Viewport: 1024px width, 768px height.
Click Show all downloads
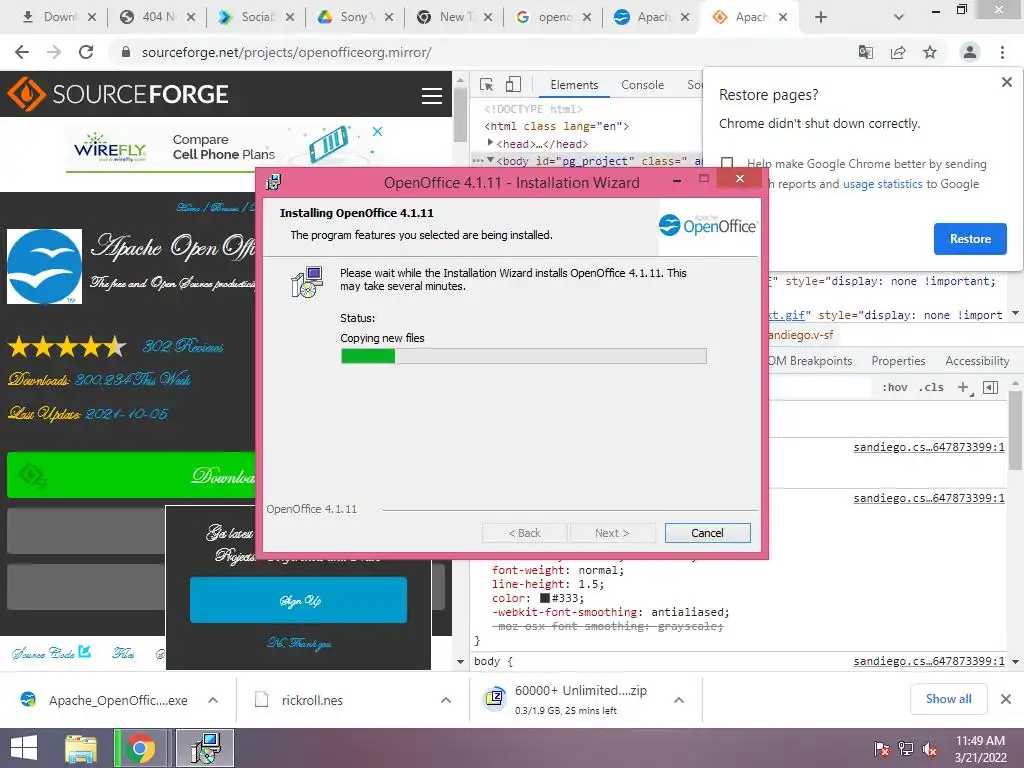point(948,699)
